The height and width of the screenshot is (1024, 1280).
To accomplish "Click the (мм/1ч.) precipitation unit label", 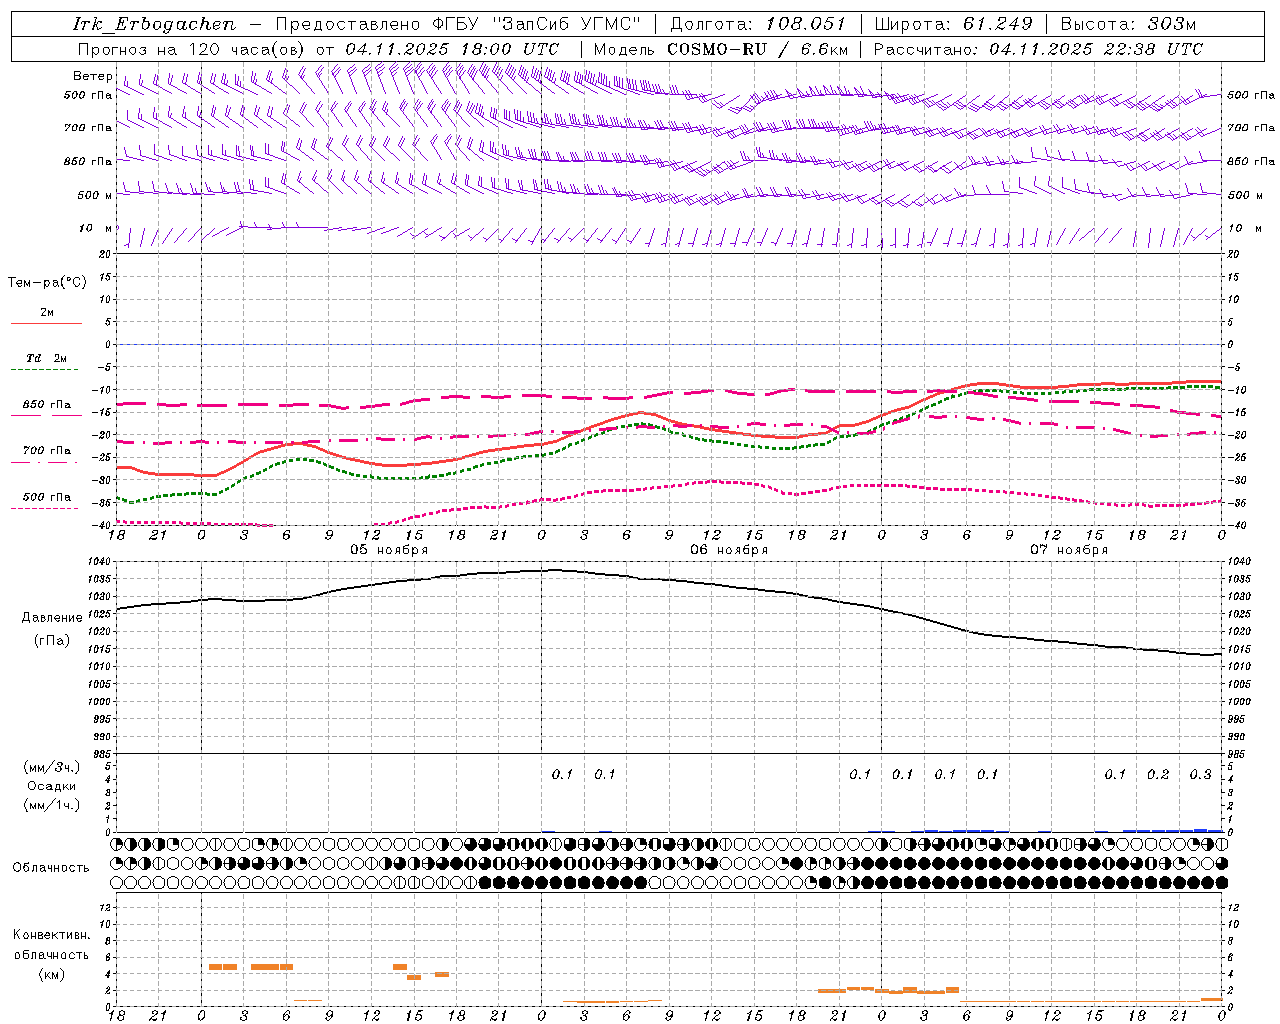I will click(x=52, y=805).
